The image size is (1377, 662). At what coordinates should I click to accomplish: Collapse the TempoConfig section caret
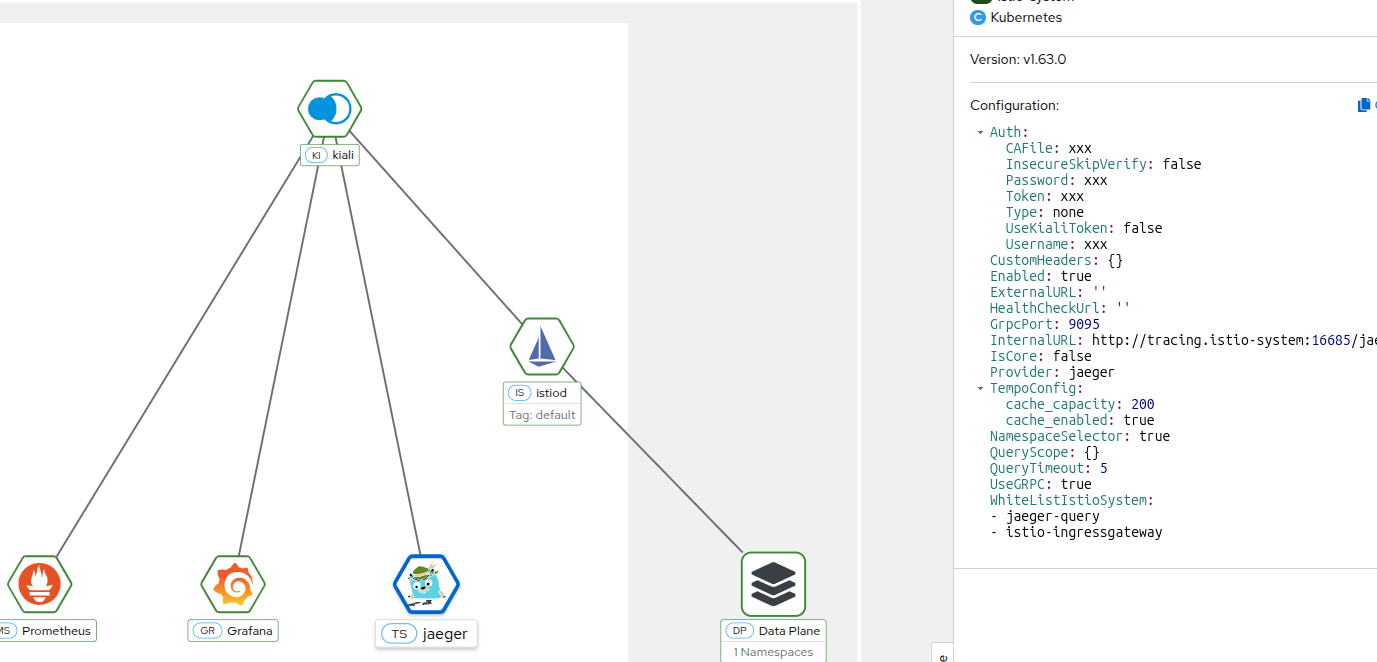pos(980,388)
